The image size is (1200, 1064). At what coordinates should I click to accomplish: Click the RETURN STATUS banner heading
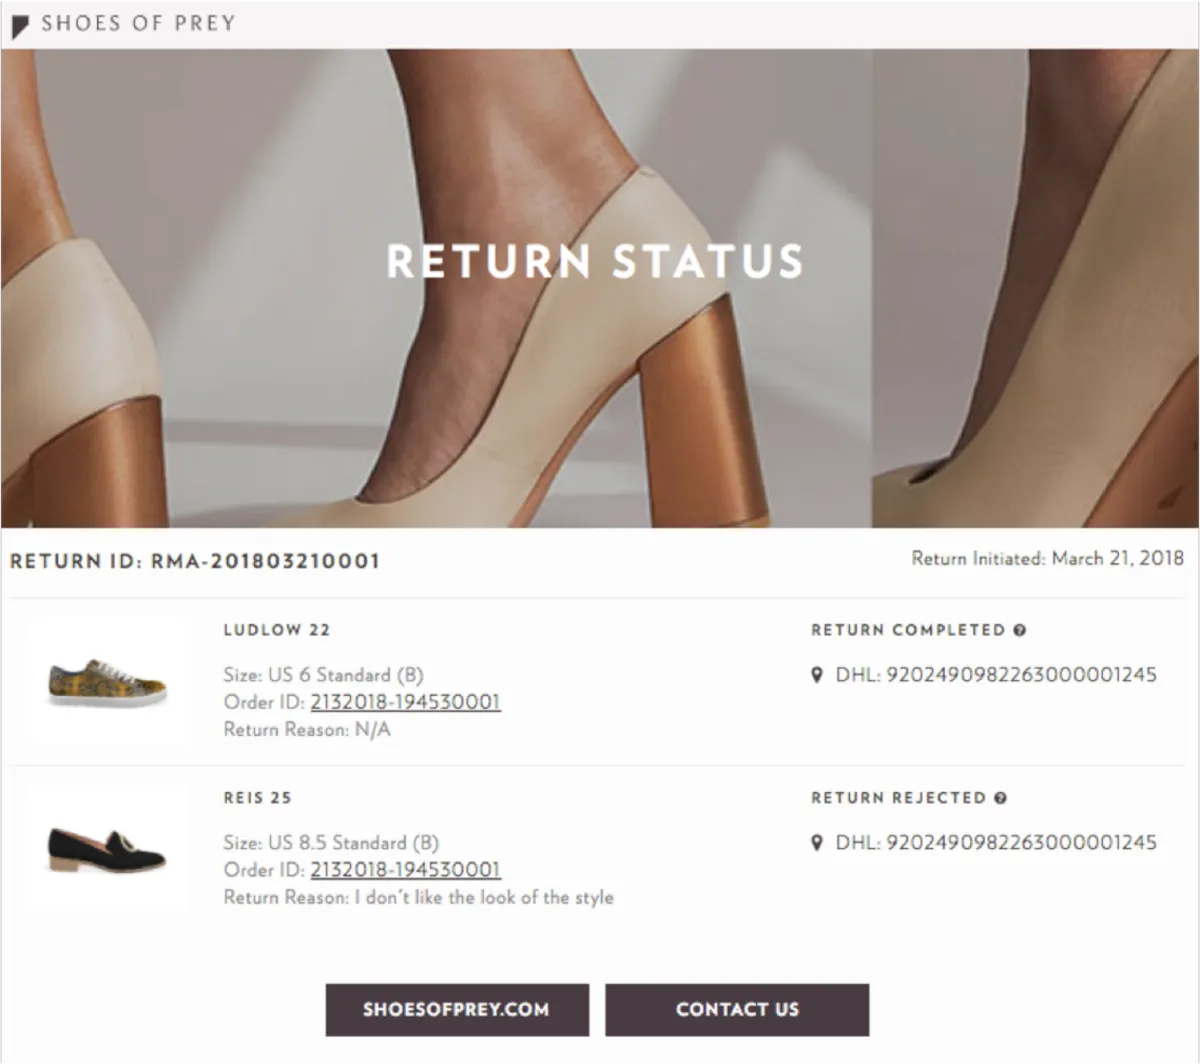[595, 261]
